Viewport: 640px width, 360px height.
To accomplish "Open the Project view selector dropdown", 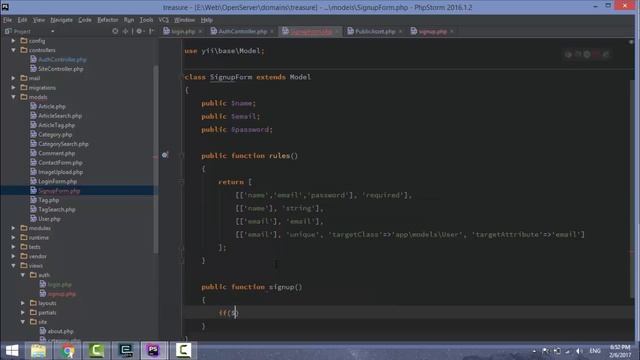I will pyautogui.click(x=53, y=31).
